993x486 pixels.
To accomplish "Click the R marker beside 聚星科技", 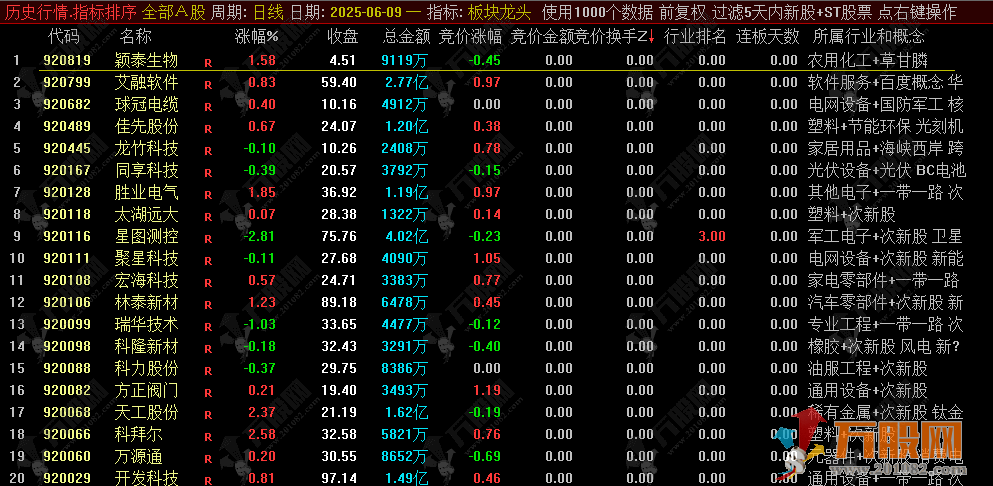I will click(208, 261).
